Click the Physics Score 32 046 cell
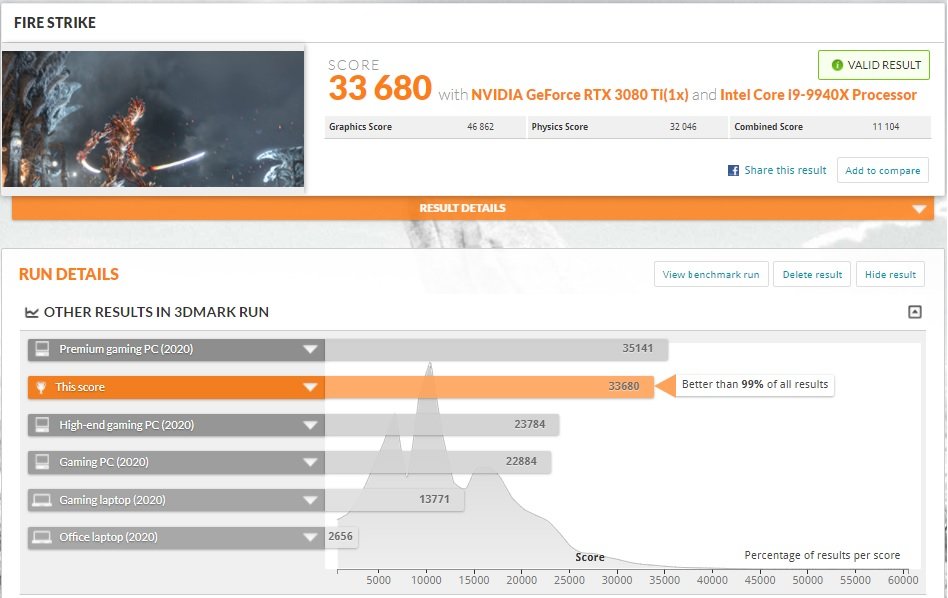The width and height of the screenshot is (948, 598). point(628,127)
